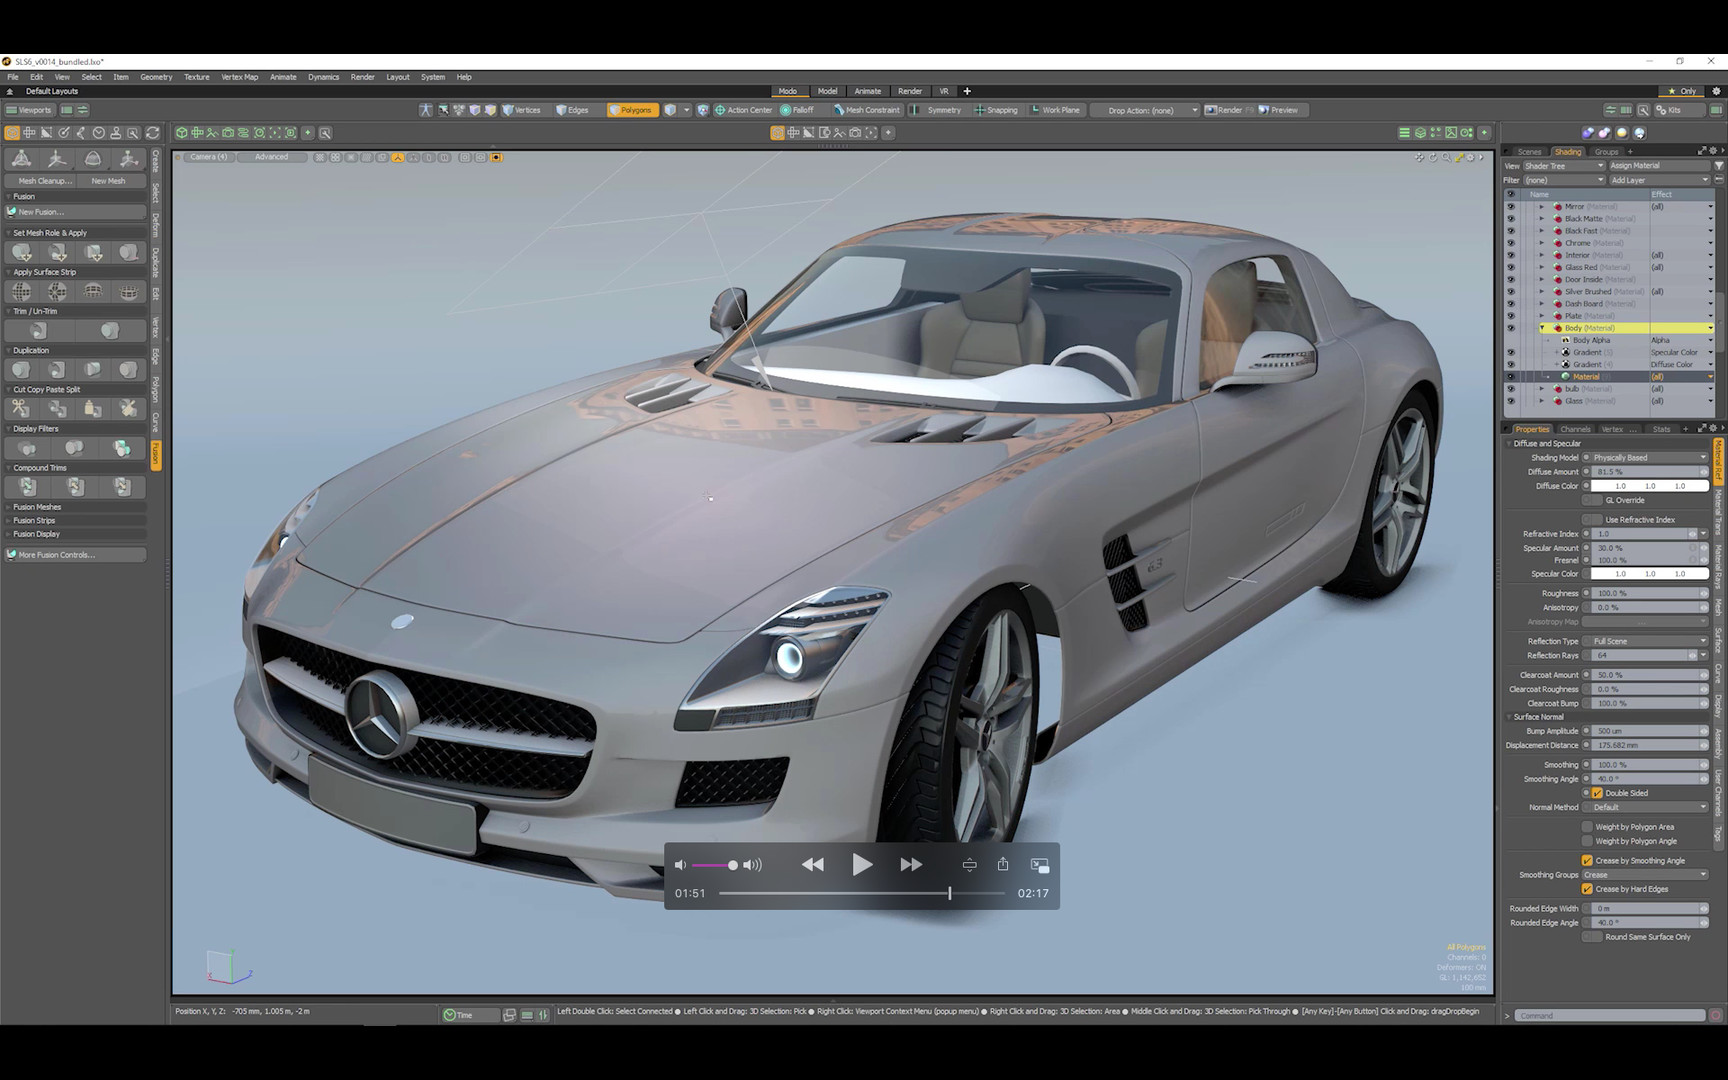Open the Mesh Constraint options
Image resolution: width=1728 pixels, height=1080 pixels.
tap(867, 110)
